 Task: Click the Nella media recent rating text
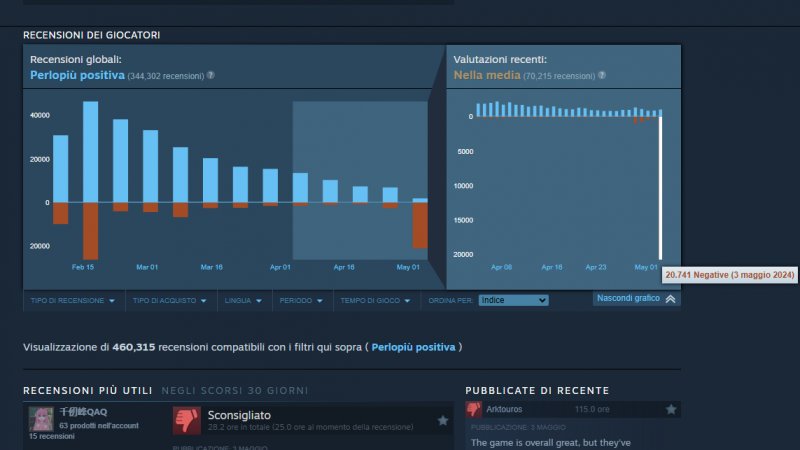click(487, 75)
